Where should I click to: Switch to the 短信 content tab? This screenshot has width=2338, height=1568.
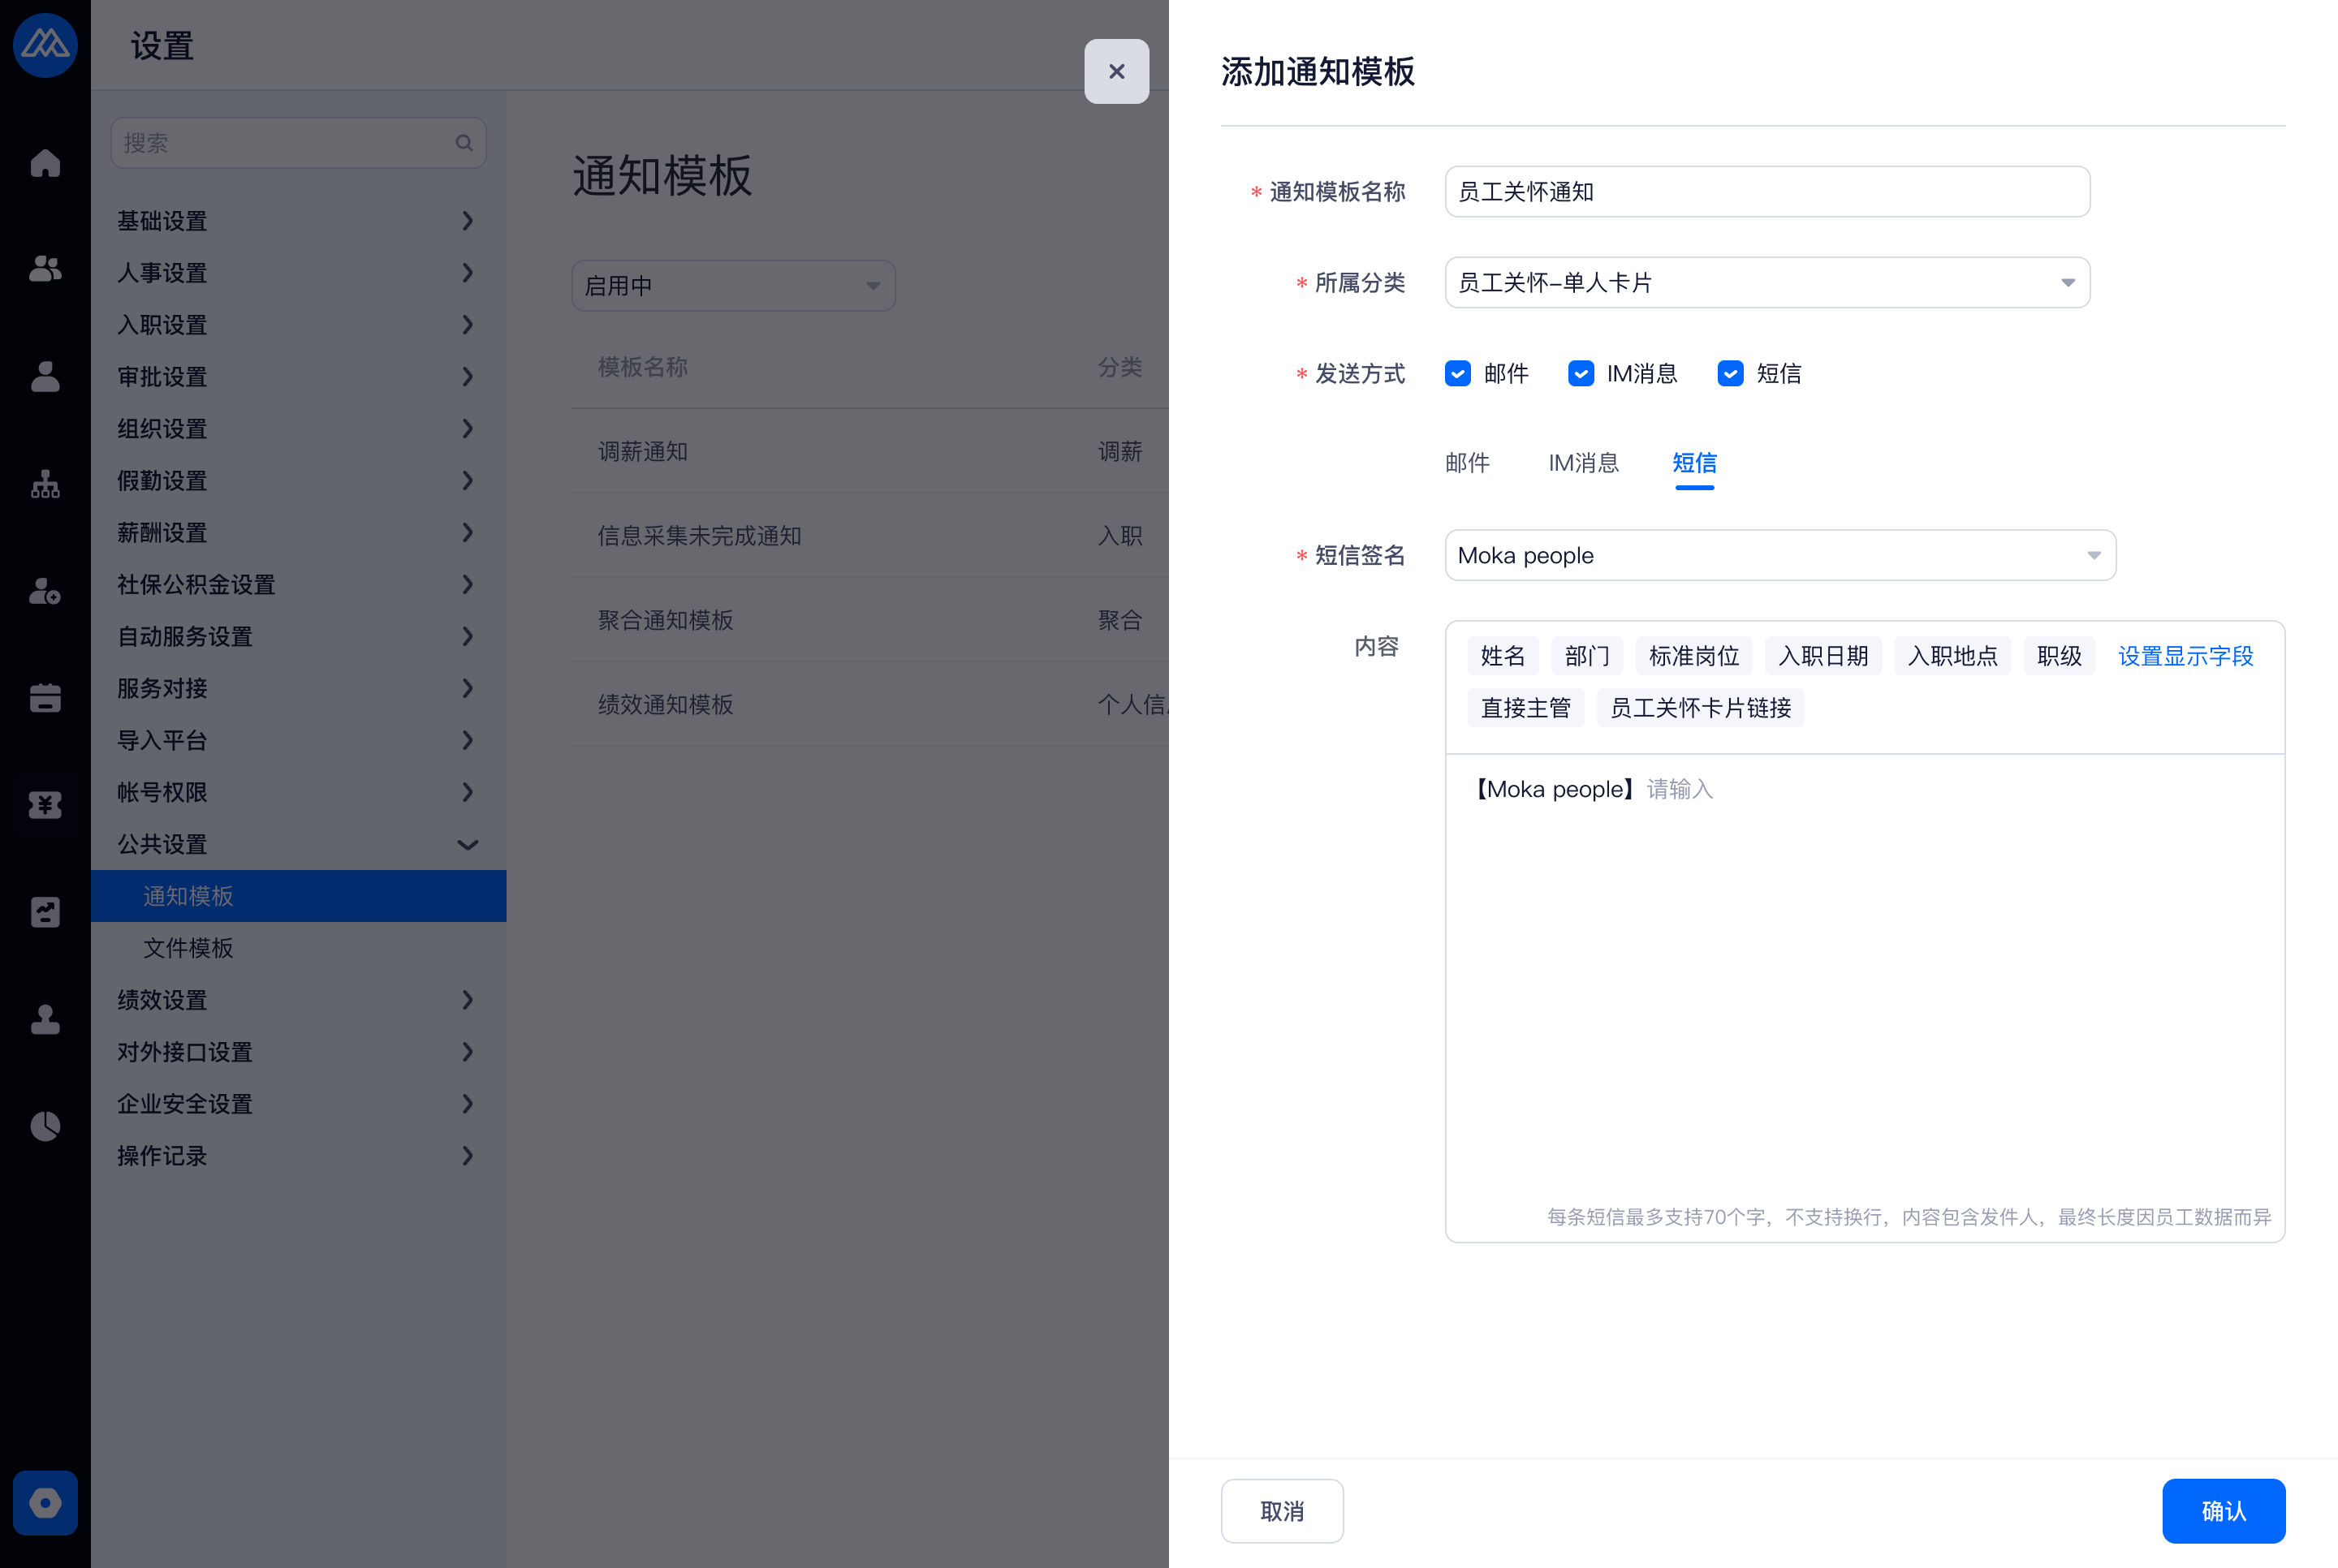pos(1694,463)
